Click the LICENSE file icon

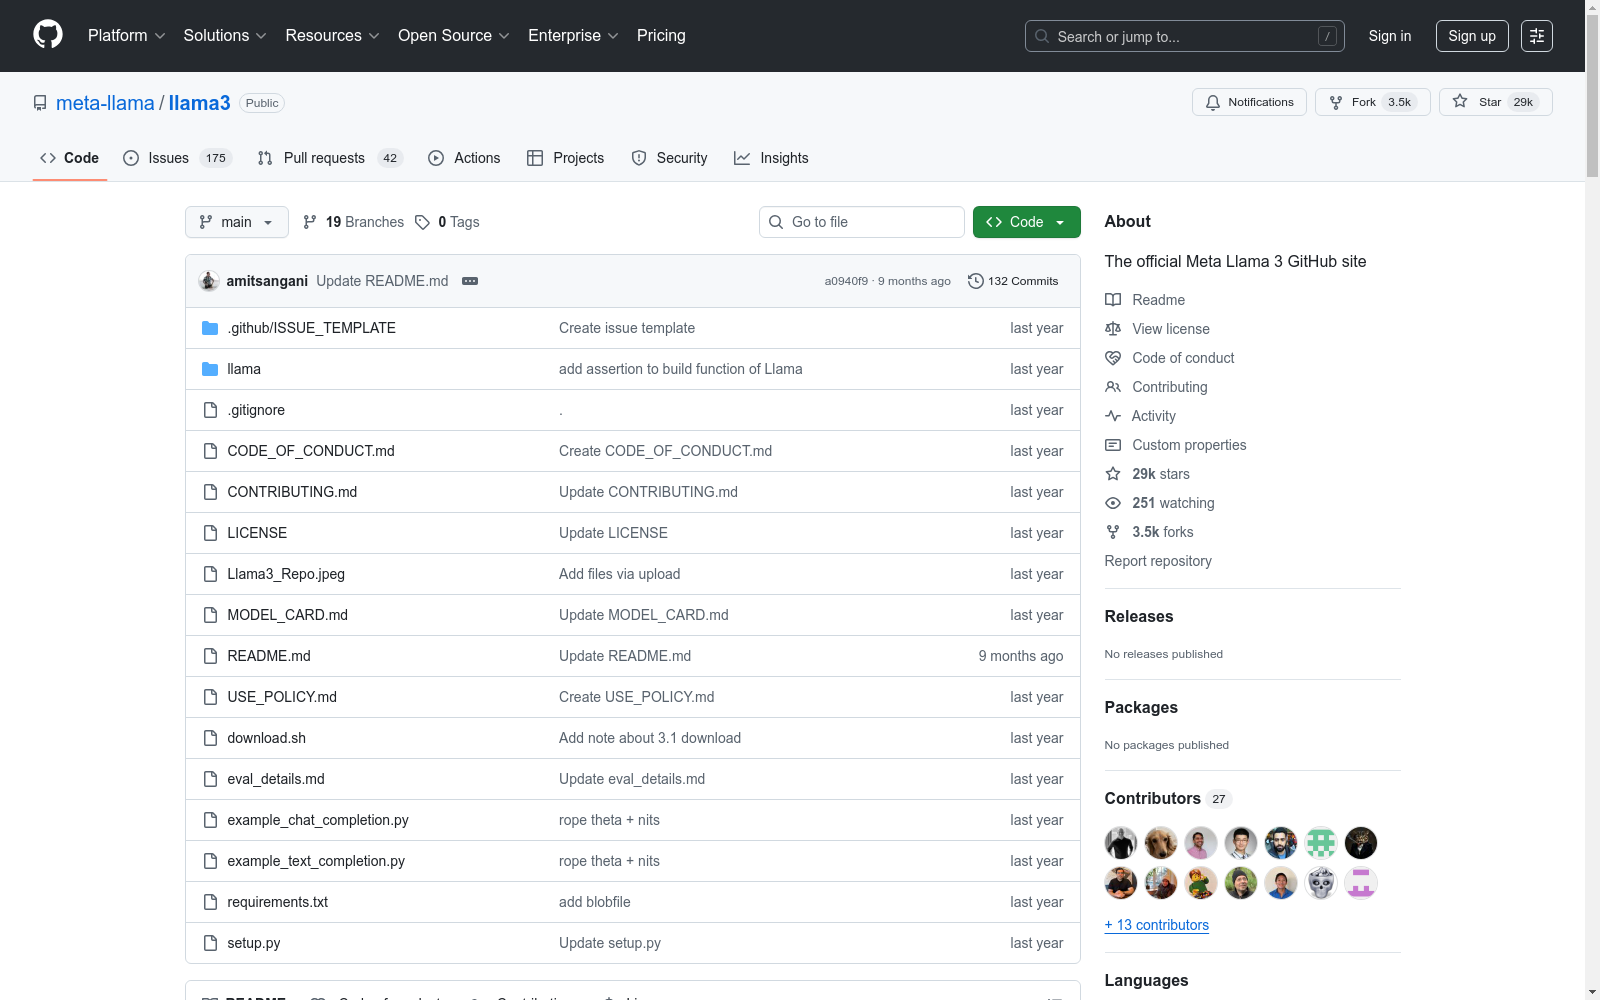click(x=210, y=533)
